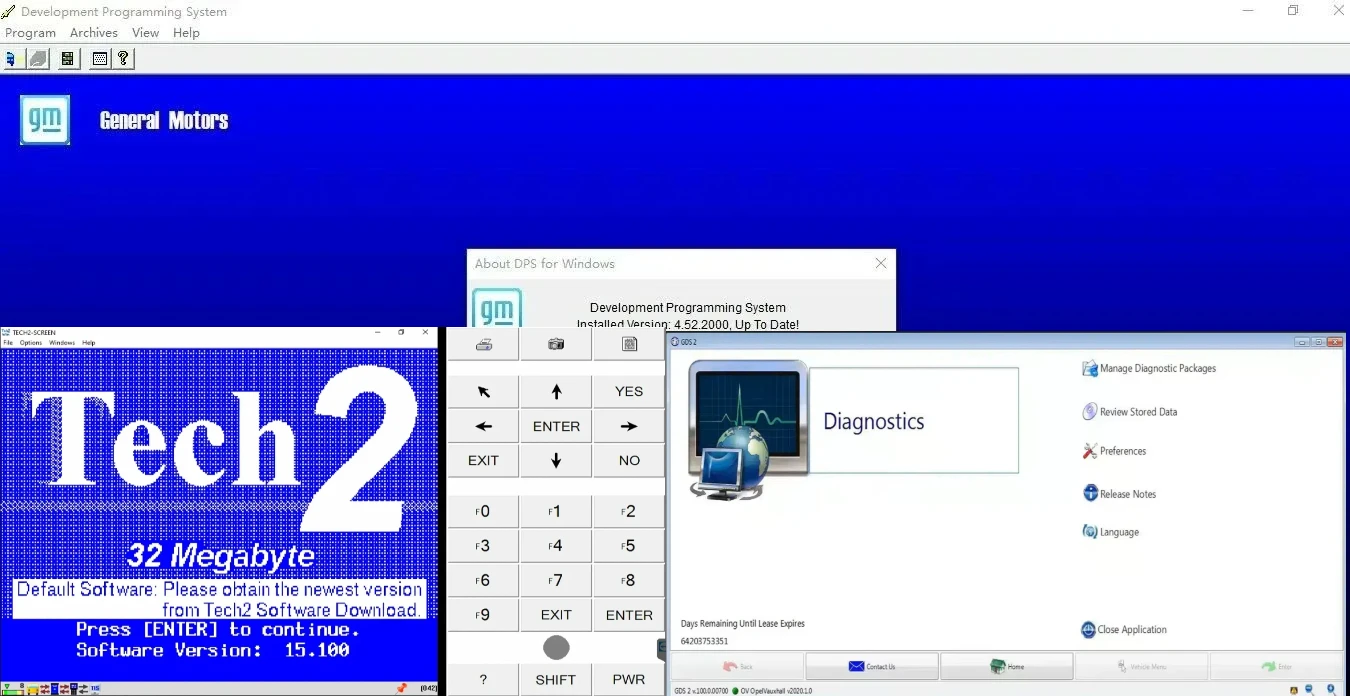Click the TIS icon in Tech2 status bar

[x=95, y=689]
